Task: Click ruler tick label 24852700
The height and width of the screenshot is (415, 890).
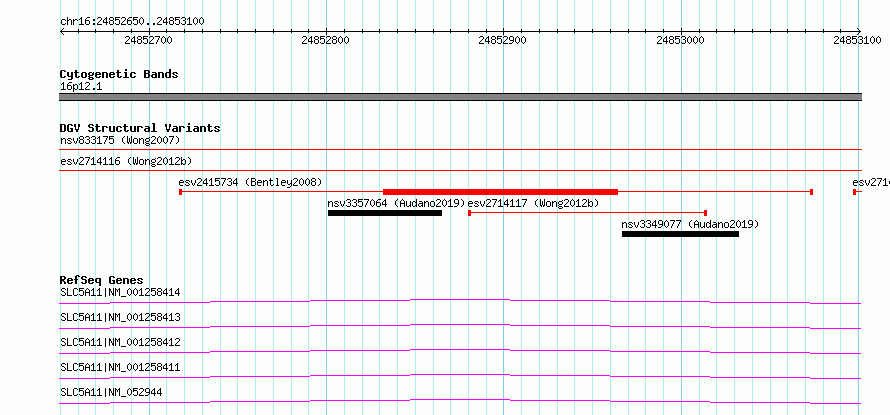Action: coord(149,40)
